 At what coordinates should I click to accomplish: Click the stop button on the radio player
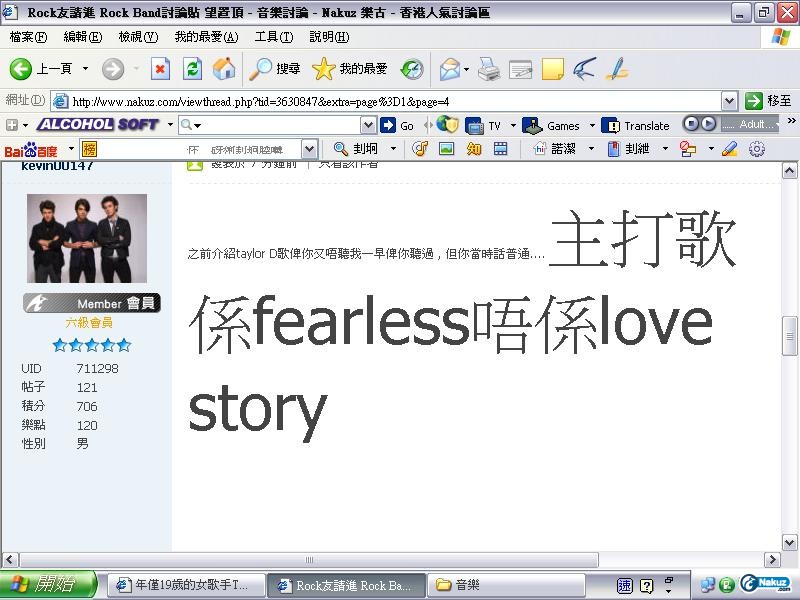coord(690,124)
